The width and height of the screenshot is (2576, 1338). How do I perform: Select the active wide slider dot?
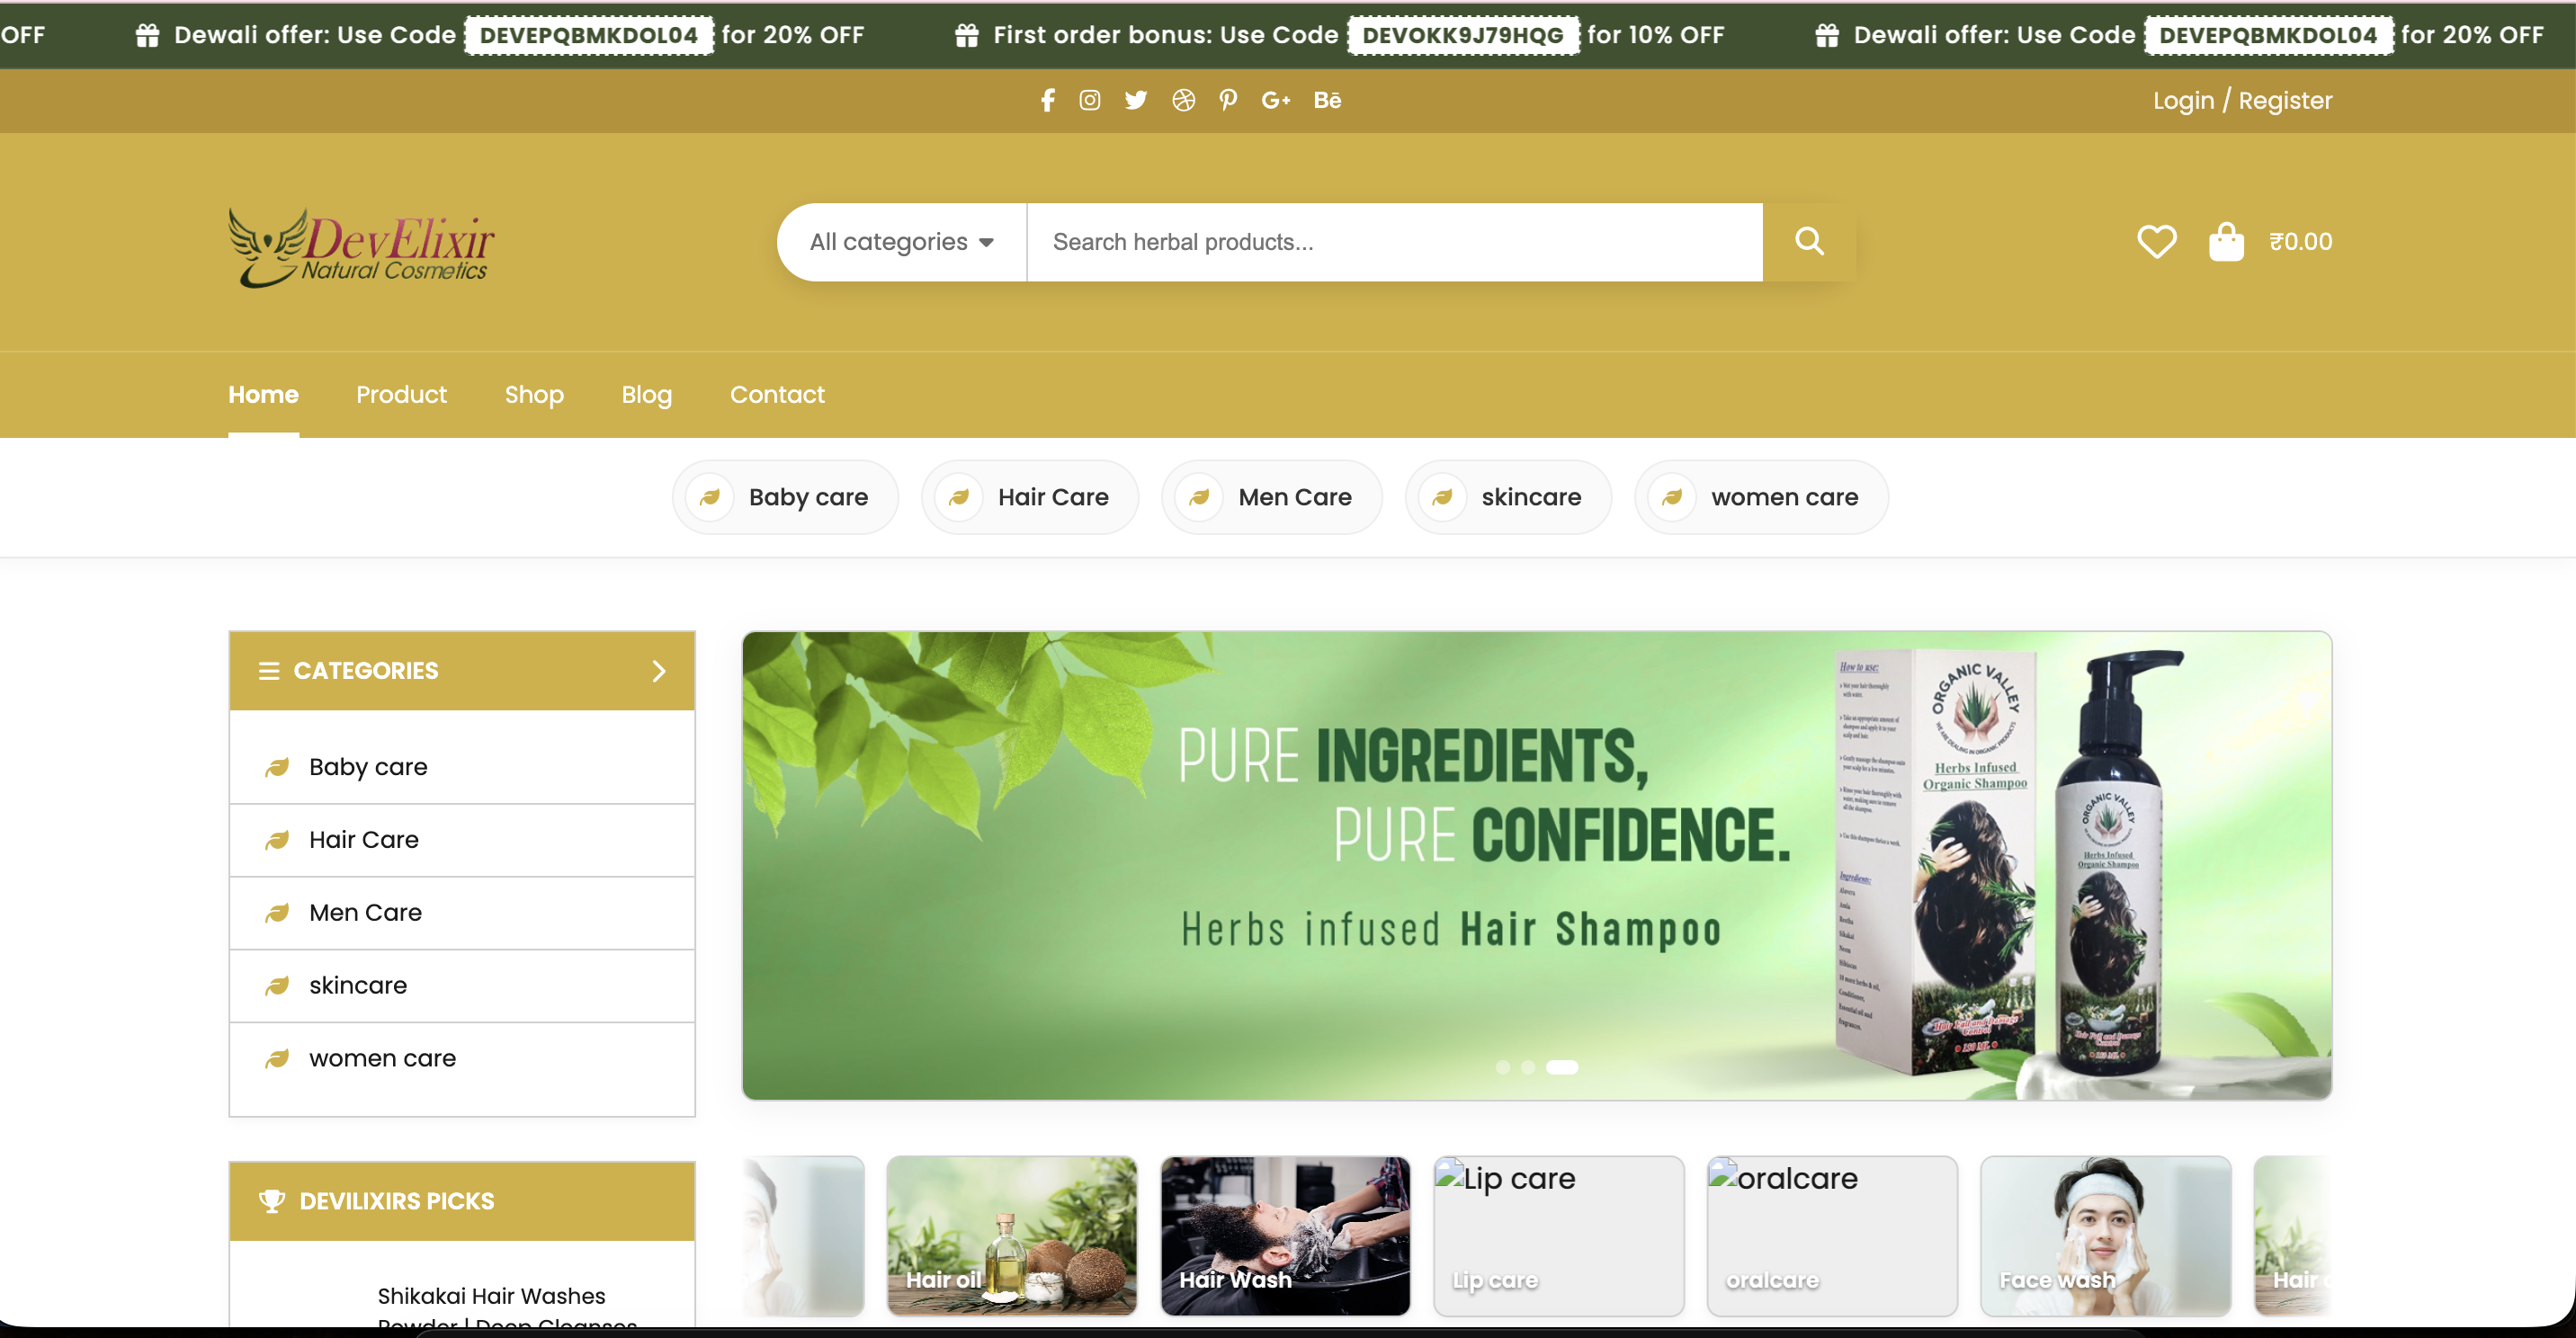point(1561,1067)
